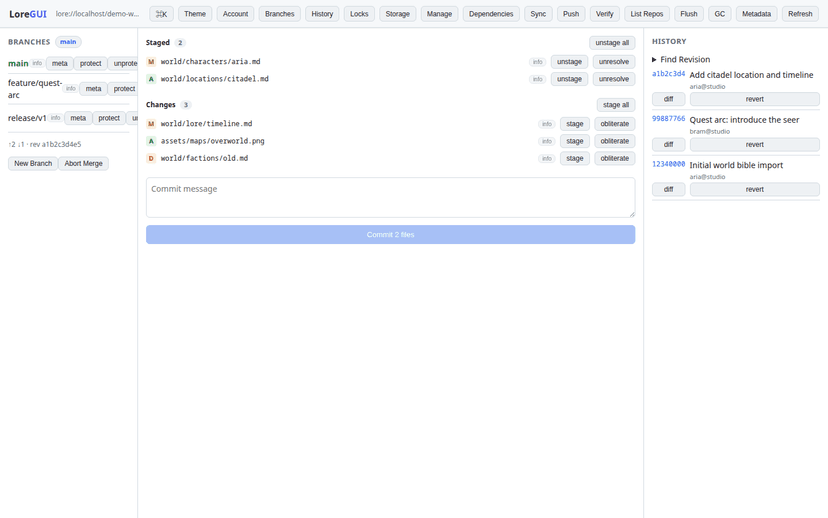Open Dependencies in the toolbar
Image resolution: width=828 pixels, height=518 pixels.
pyautogui.click(x=491, y=14)
